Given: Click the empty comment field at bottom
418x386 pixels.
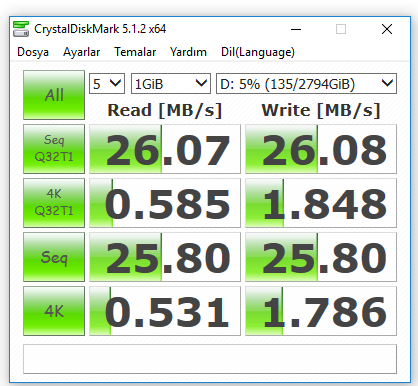Looking at the screenshot, I should [210, 359].
